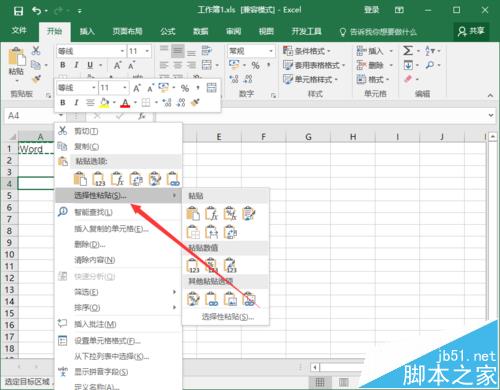The height and width of the screenshot is (390, 500).
Task: Click Values 123 icon under Paste Values section
Action: pos(193,266)
